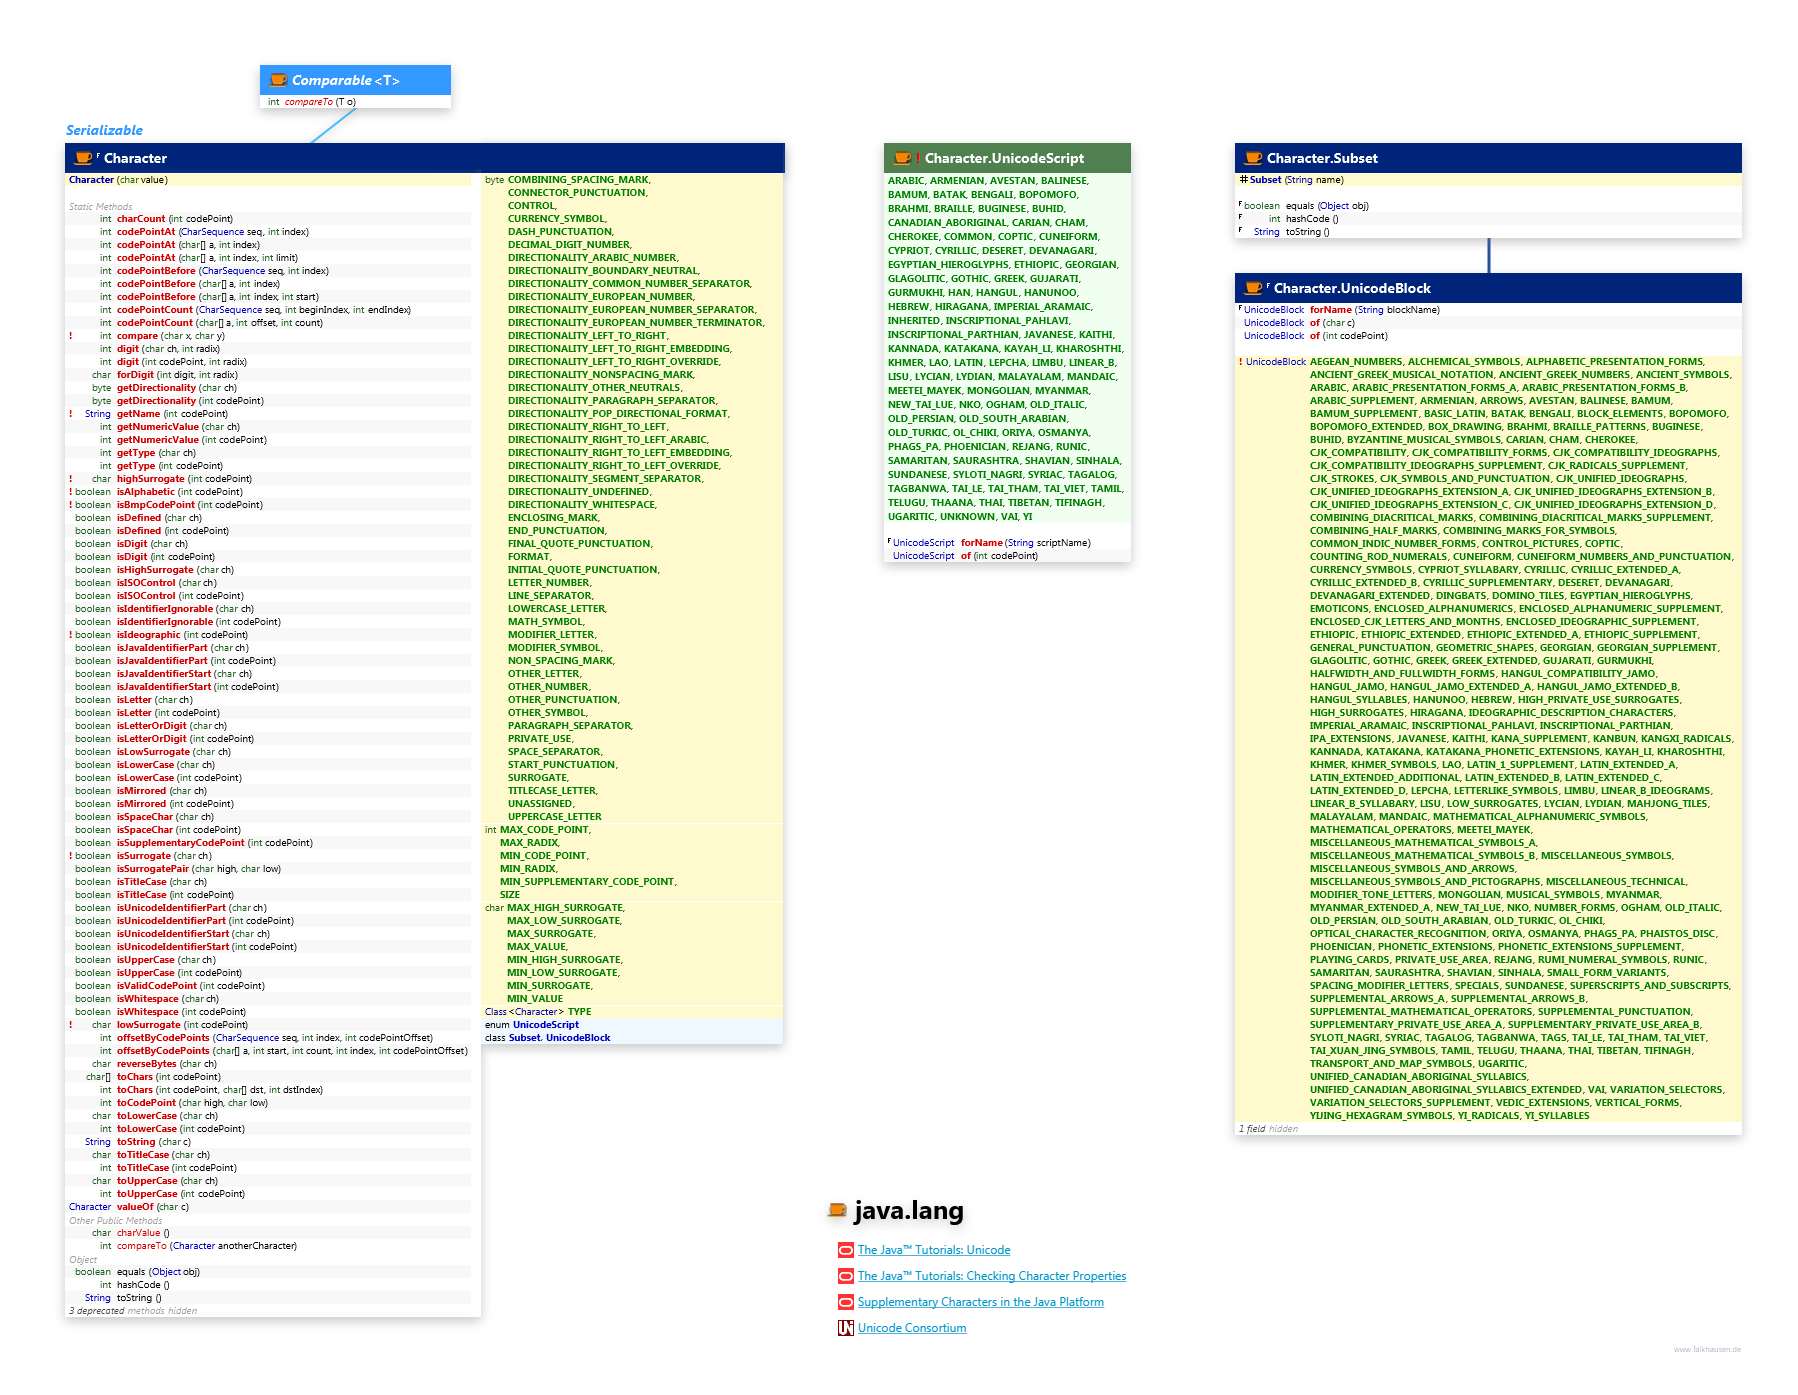Select the Character (char value) constructor
Image resolution: width=1798 pixels, height=1395 pixels.
click(x=118, y=180)
